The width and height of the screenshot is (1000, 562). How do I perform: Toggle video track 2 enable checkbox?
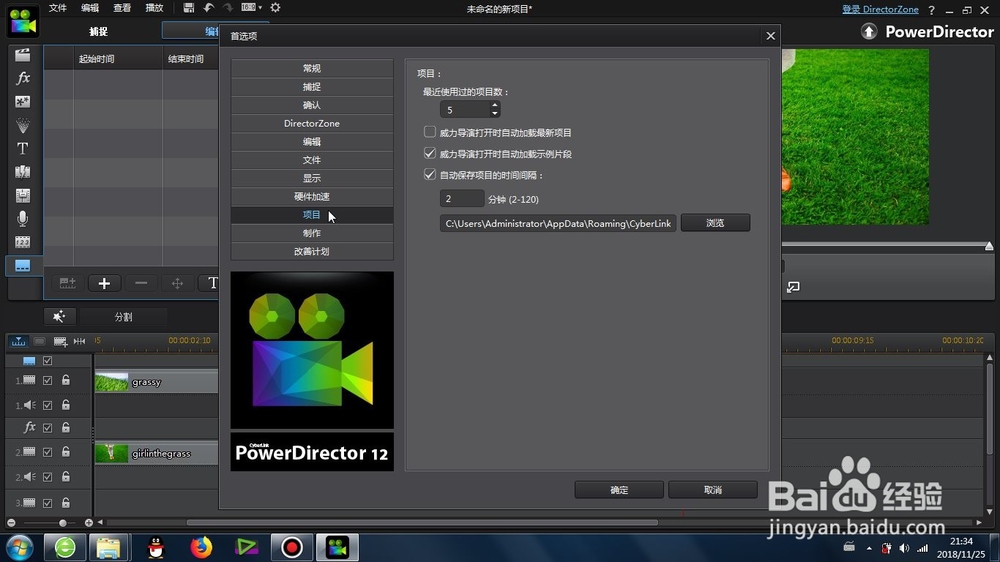[47, 452]
